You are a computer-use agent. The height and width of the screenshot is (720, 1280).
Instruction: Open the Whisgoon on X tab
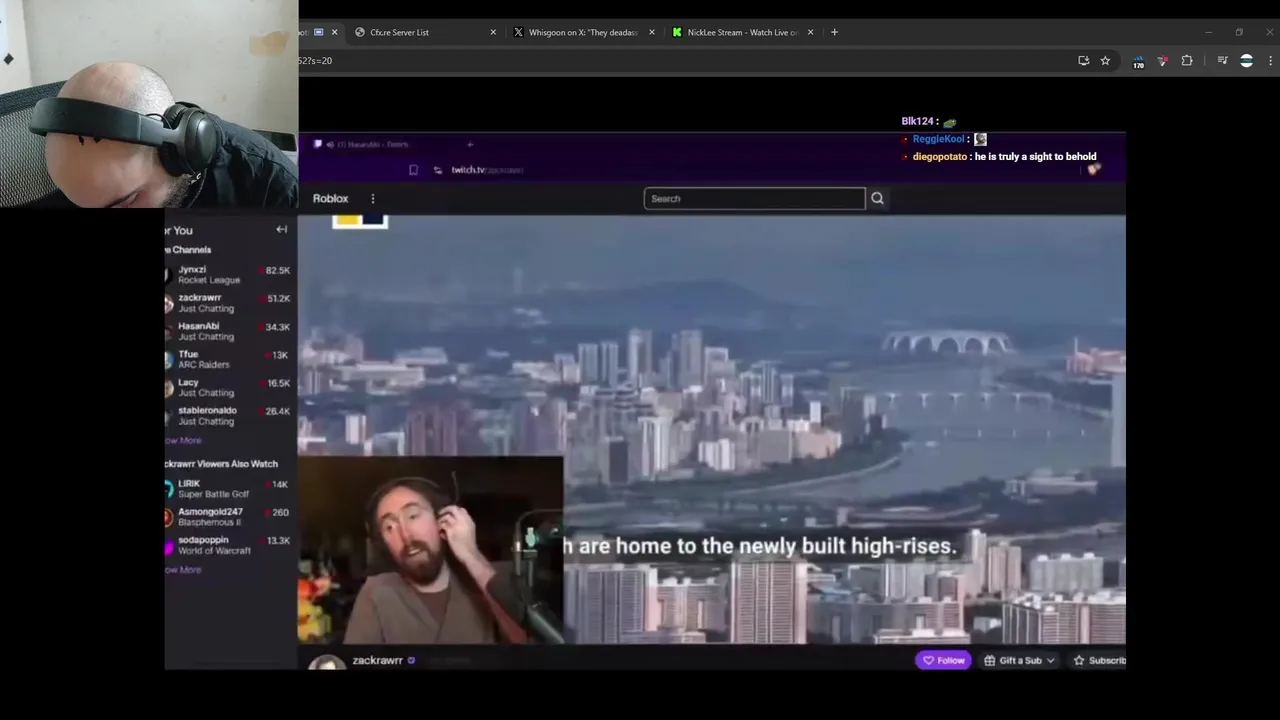[583, 32]
